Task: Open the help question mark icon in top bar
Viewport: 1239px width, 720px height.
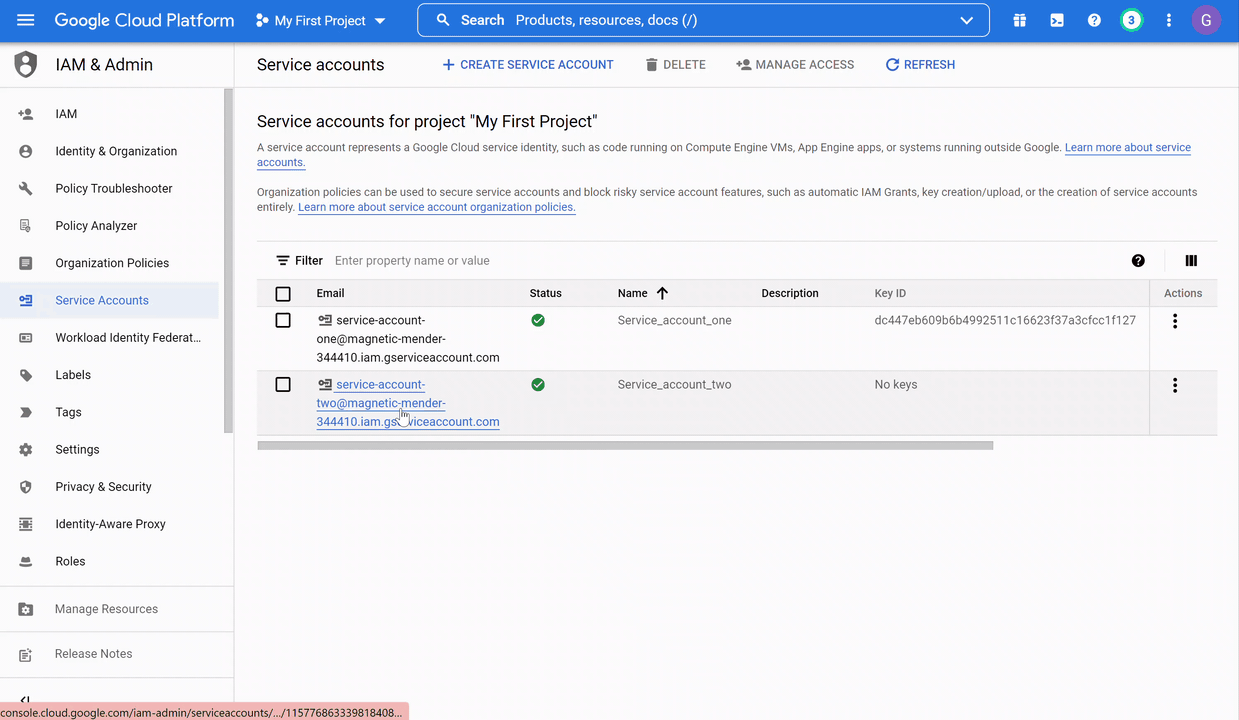Action: 1094,20
